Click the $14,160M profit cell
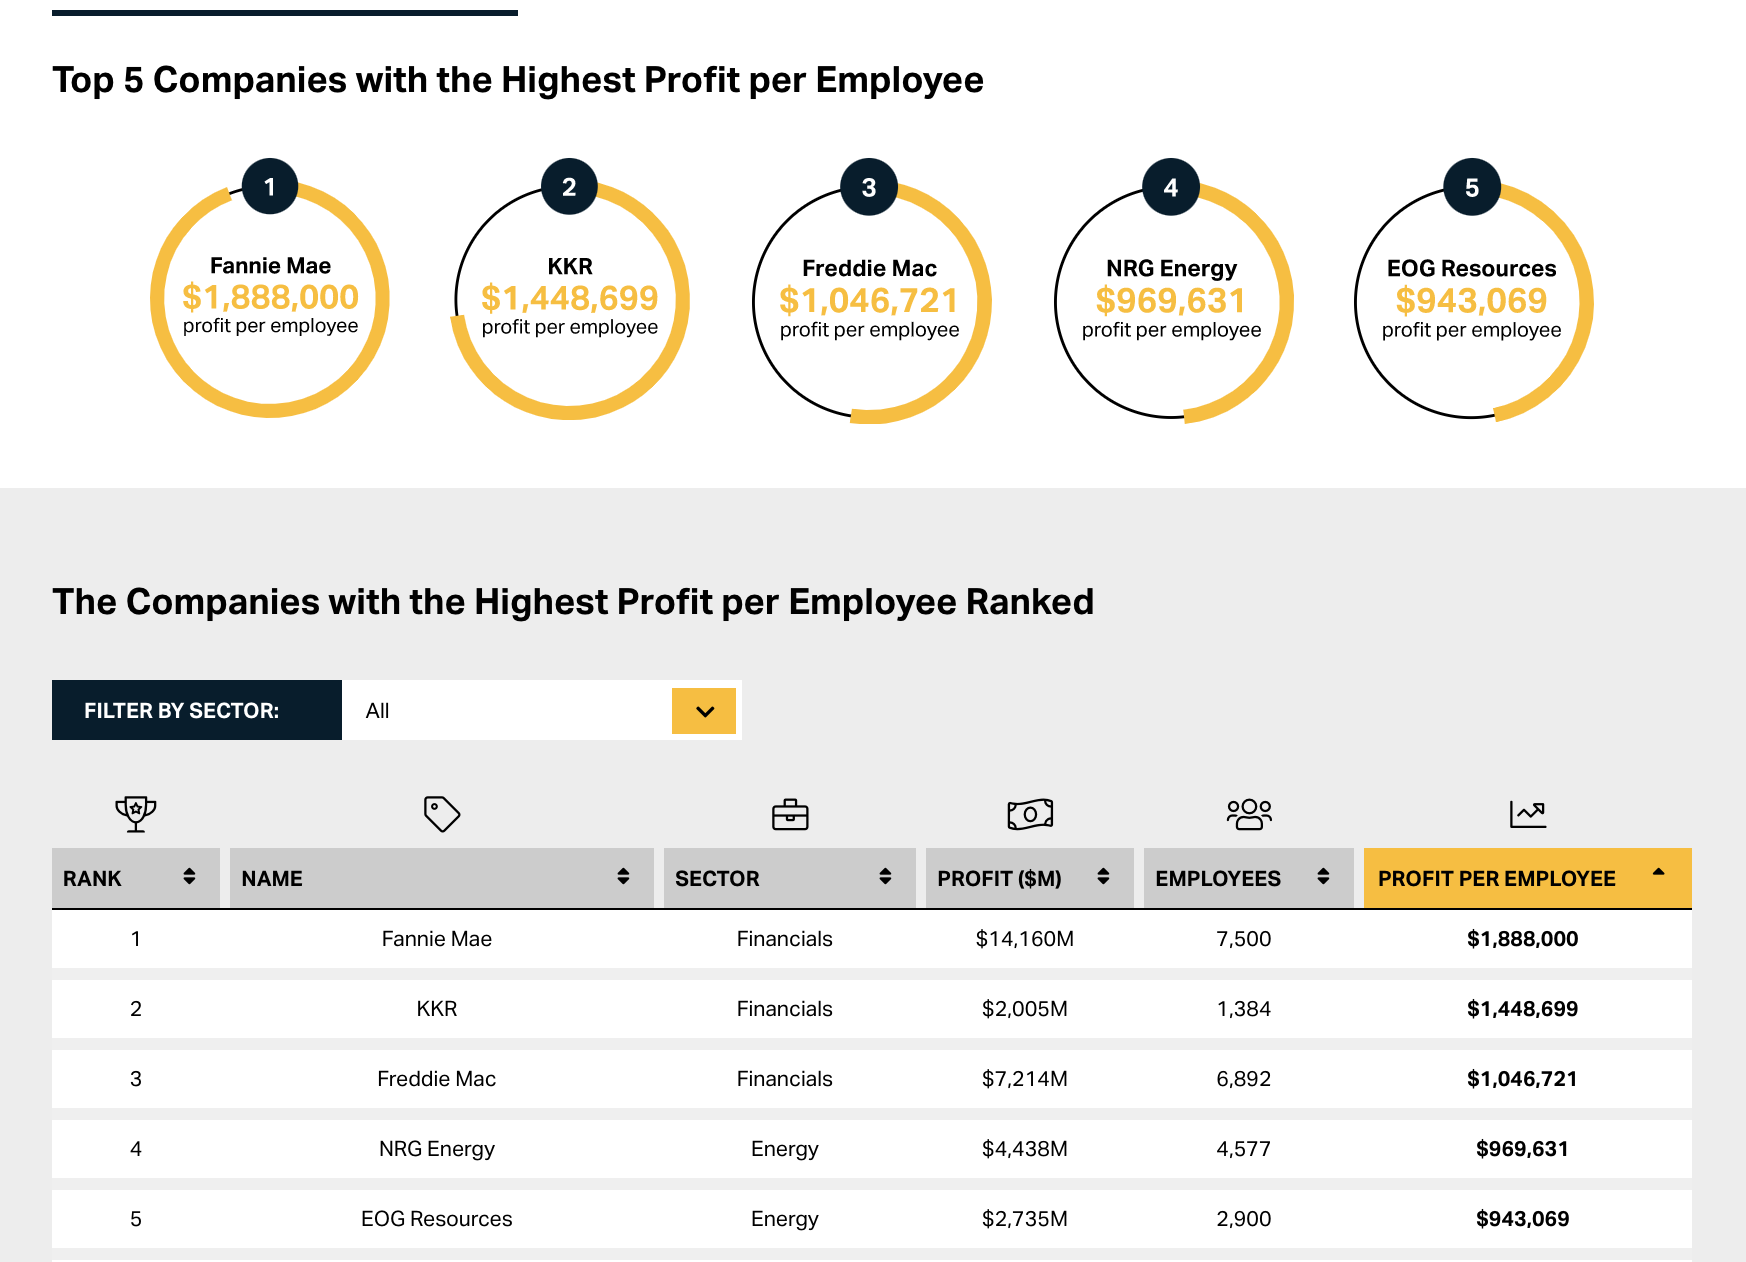This screenshot has height=1262, width=1746. [1025, 939]
